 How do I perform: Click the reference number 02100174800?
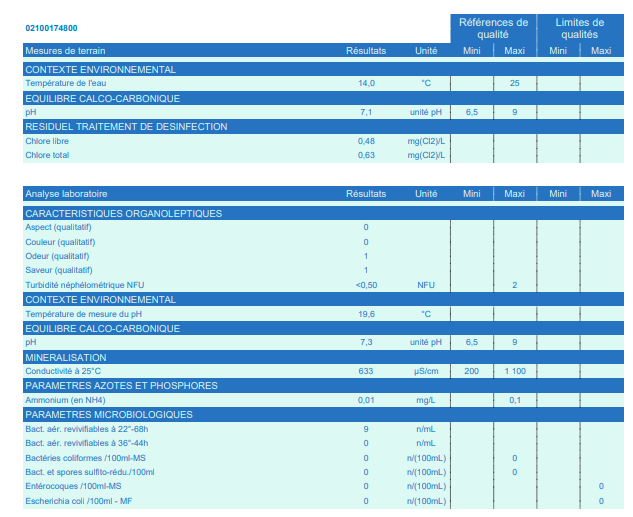[x=51, y=28]
